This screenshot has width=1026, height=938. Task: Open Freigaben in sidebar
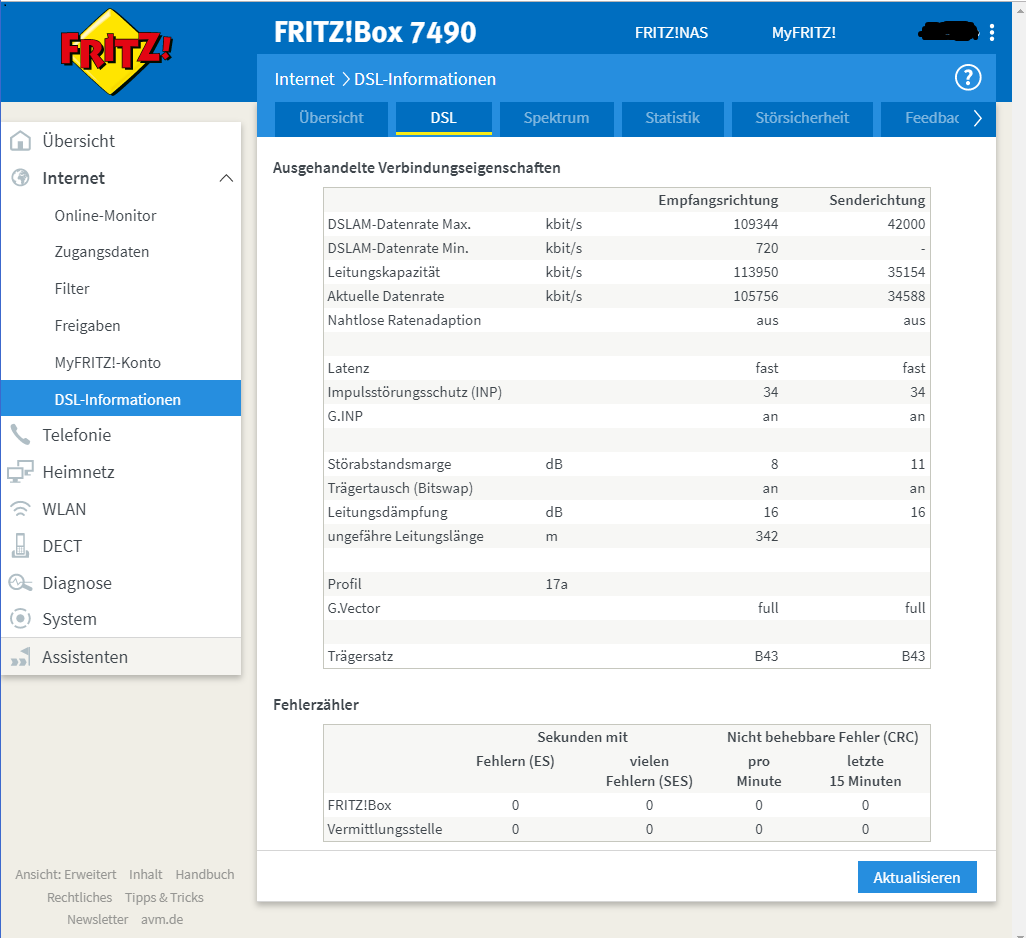click(x=87, y=326)
